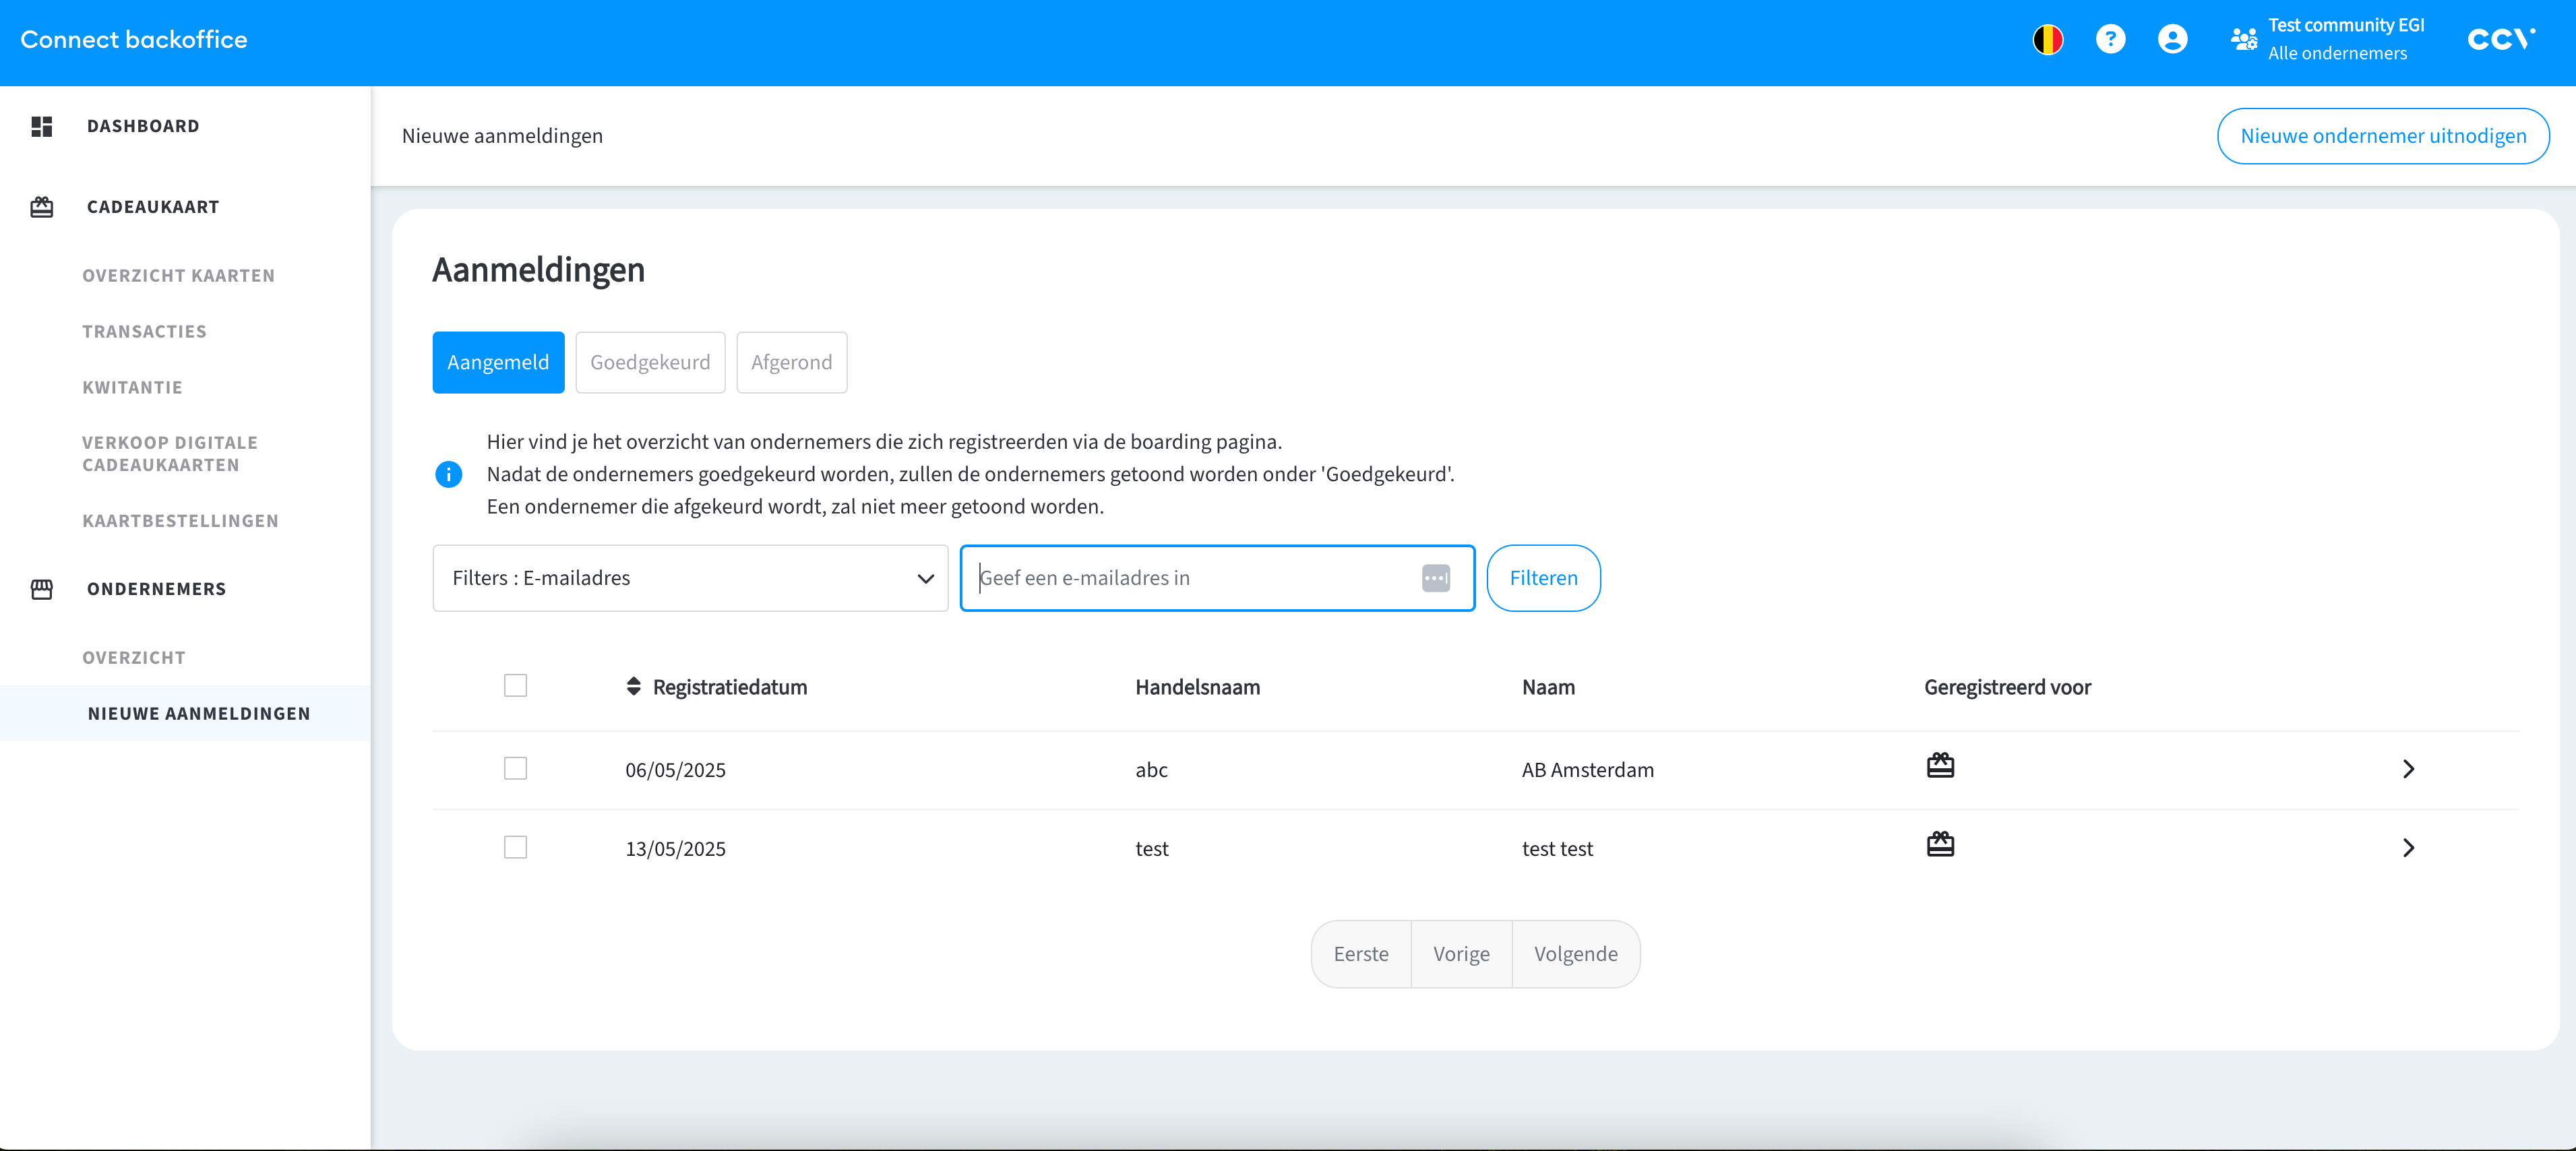This screenshot has width=2576, height=1151.
Task: Open the Filters E-mailadres dropdown
Action: click(690, 578)
